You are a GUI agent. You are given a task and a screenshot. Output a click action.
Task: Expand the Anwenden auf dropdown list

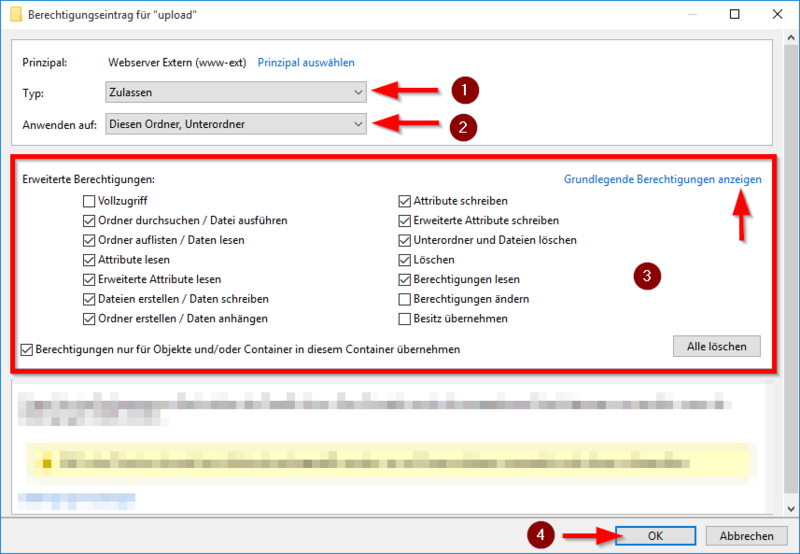236,124
